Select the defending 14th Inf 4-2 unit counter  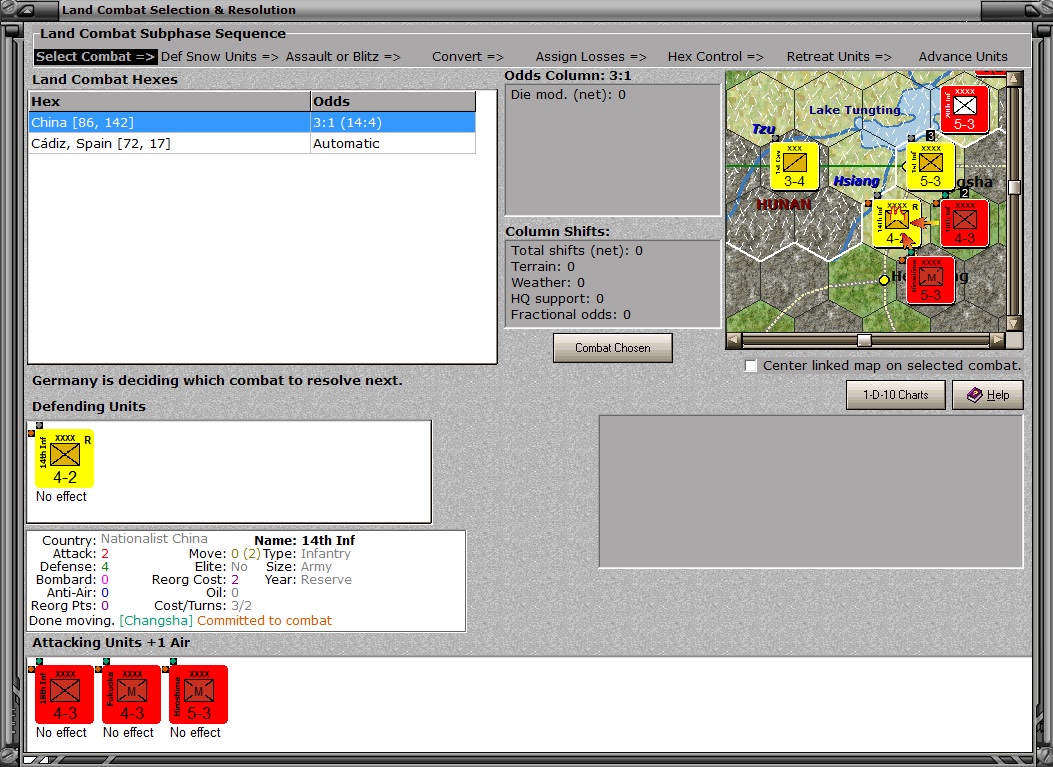[x=64, y=459]
